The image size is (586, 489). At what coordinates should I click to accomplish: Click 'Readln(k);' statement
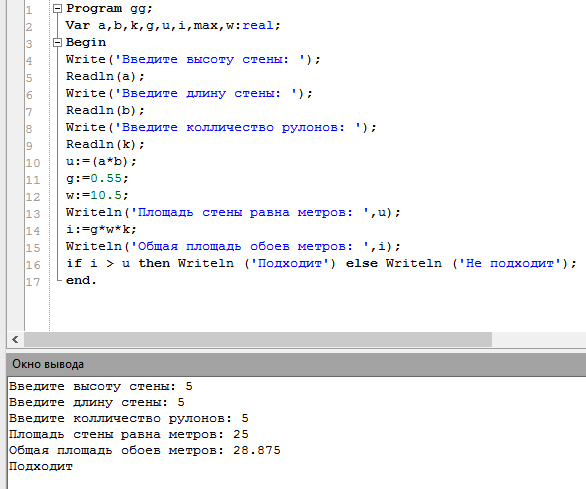[105, 144]
